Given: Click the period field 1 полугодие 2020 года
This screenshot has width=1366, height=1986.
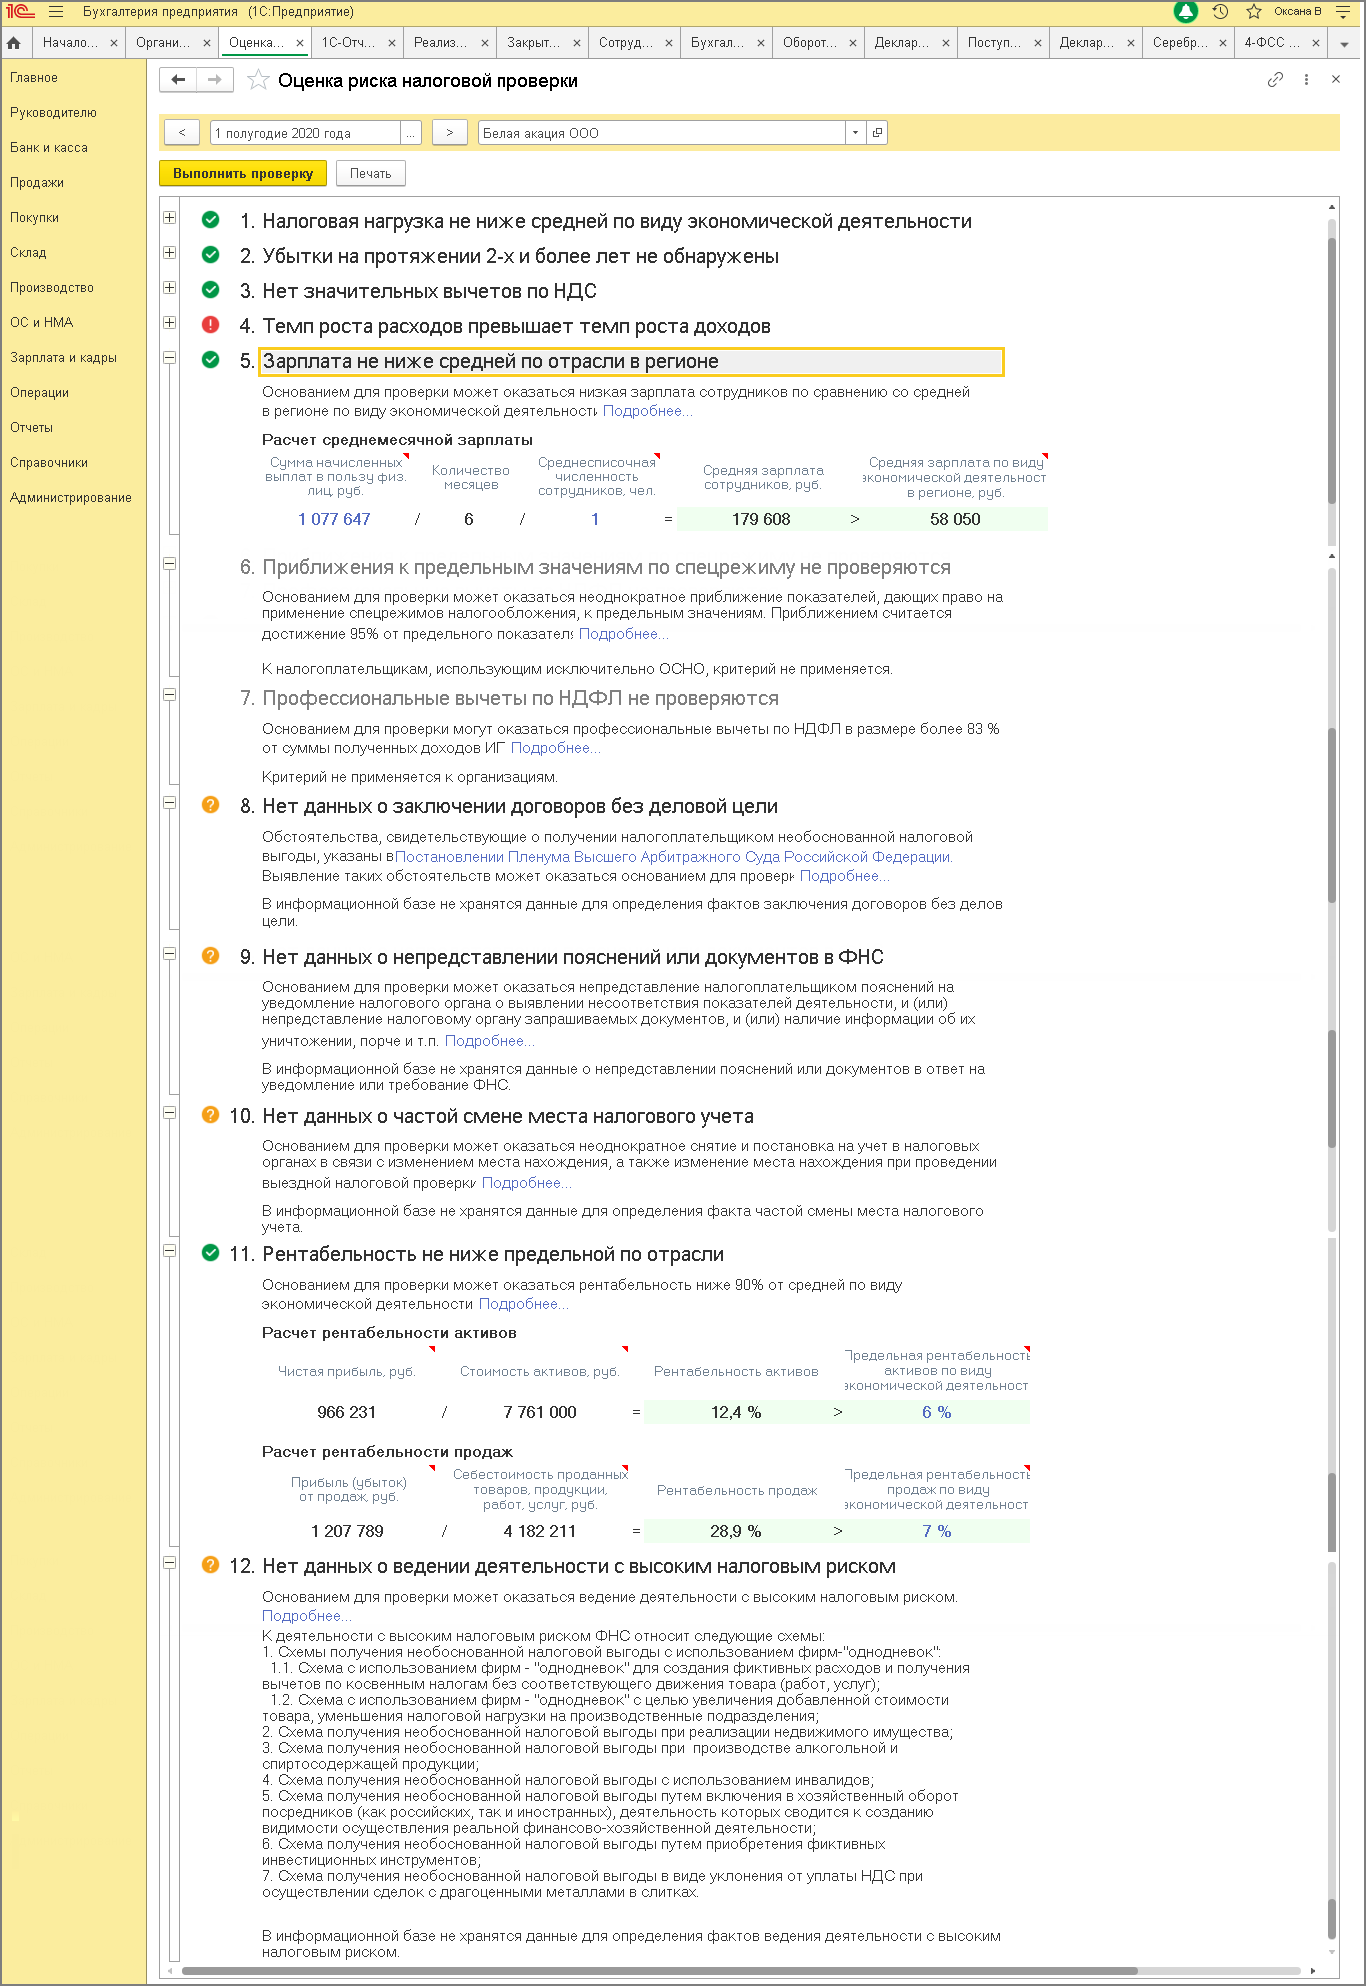Looking at the screenshot, I should pos(305,133).
